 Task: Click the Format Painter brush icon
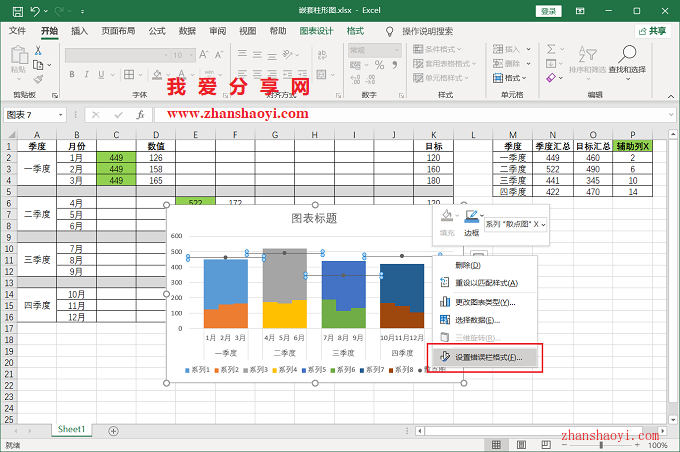(x=38, y=79)
